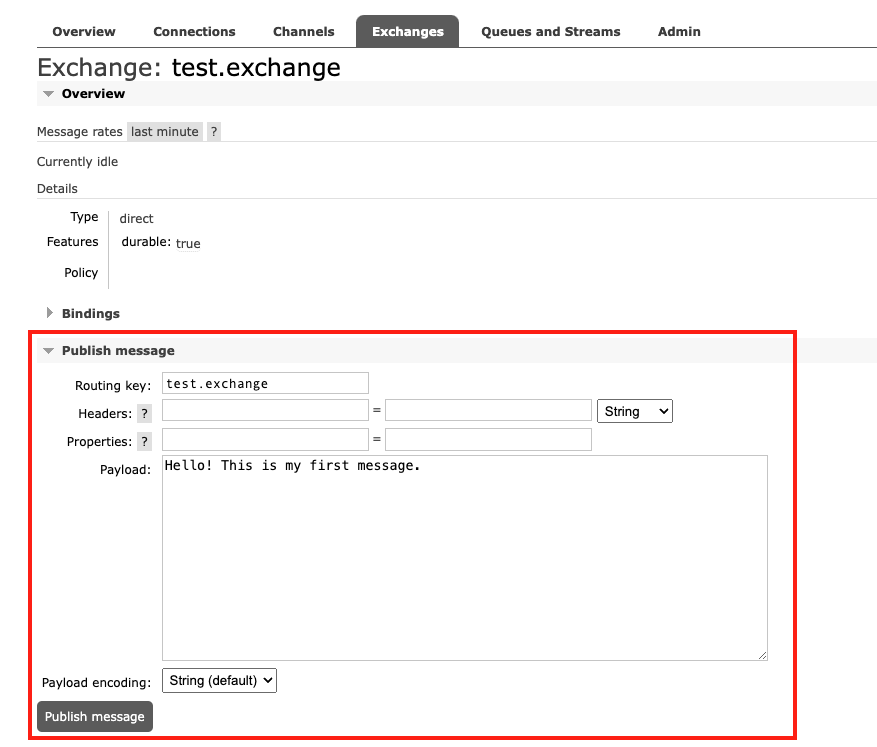Collapse the Publish message section

pyautogui.click(x=117, y=351)
